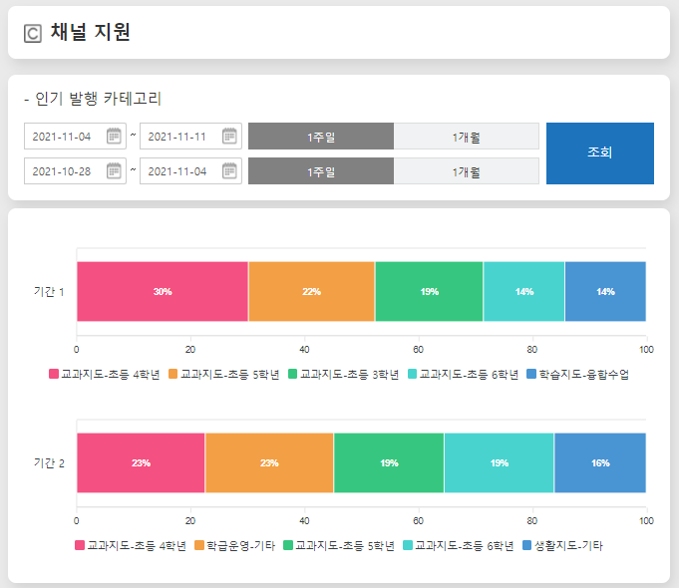
Task: Click the 2021-11-04 first start date field
Action: [63, 136]
